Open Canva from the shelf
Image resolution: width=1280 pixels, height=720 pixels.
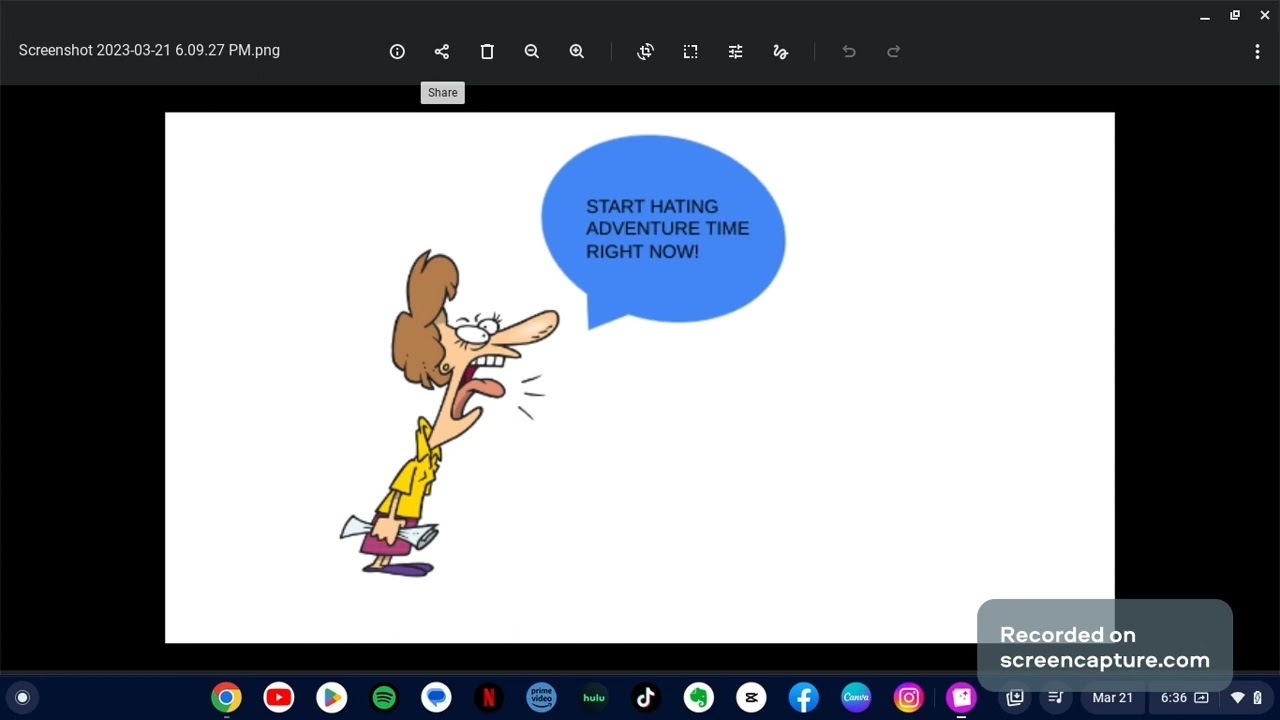click(856, 698)
